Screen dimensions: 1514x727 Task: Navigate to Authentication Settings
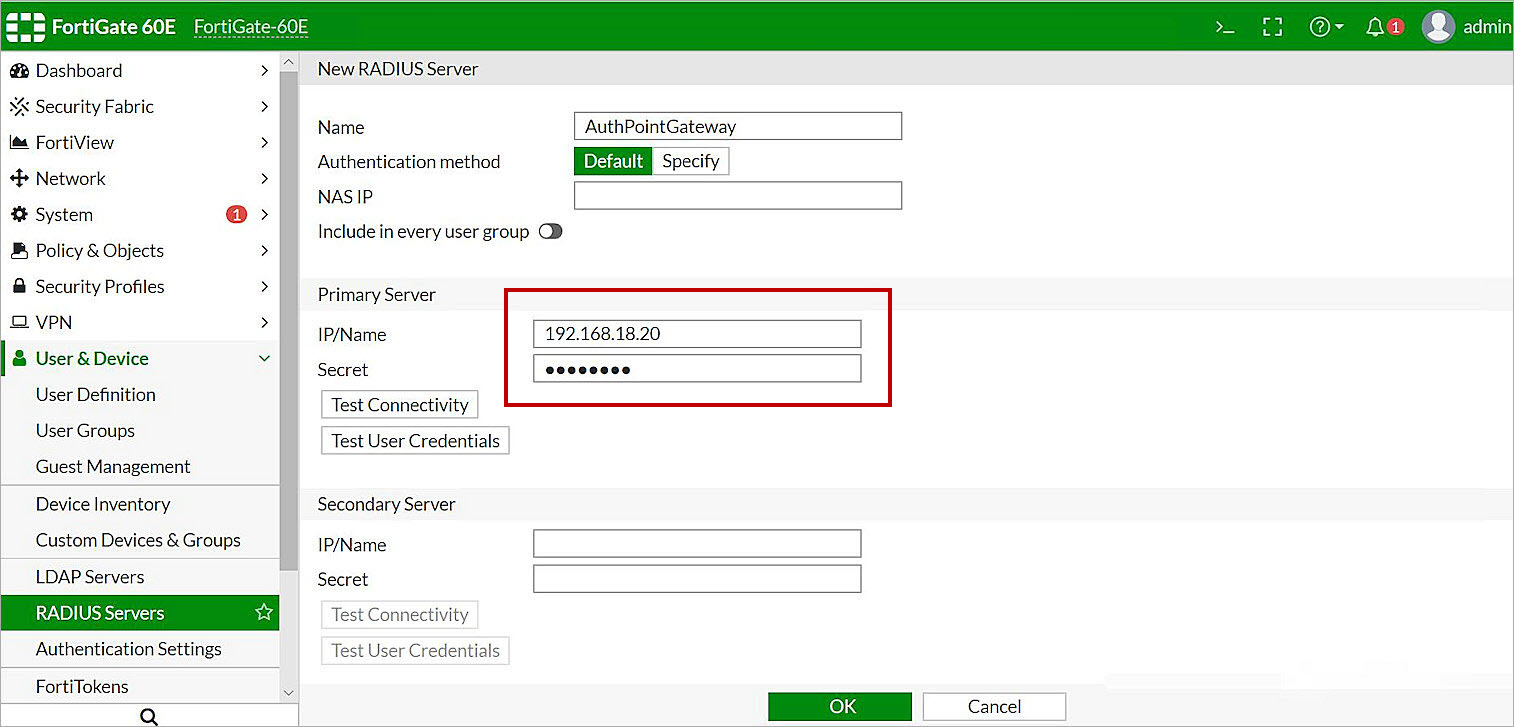tap(128, 648)
